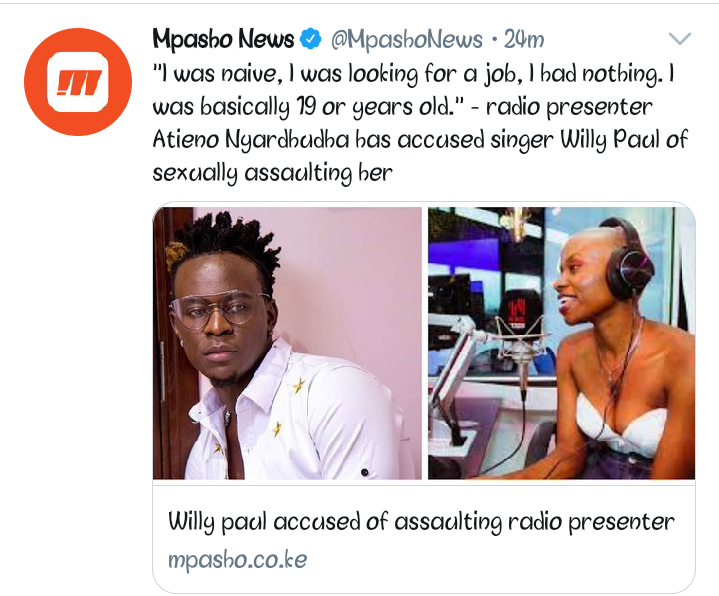Click the blue verified badge
This screenshot has width=719, height=596.
coord(311,39)
